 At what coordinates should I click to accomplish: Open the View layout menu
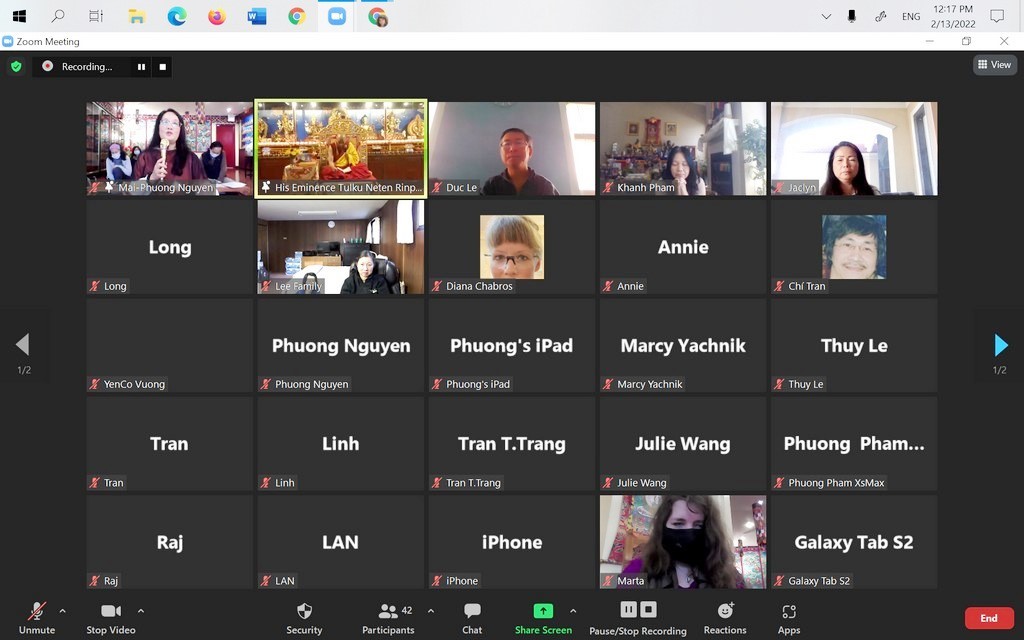click(994, 65)
